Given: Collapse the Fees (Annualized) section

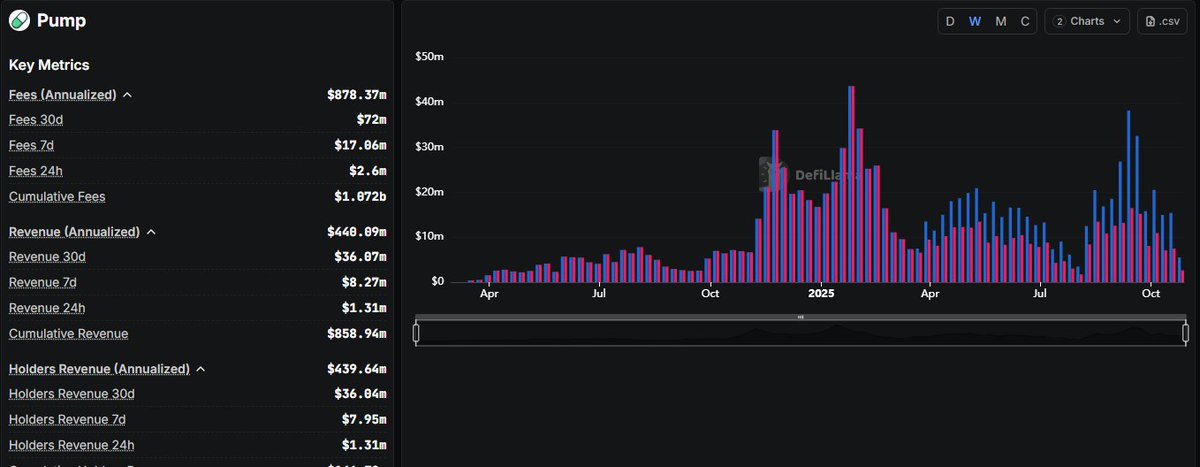Looking at the screenshot, I should tap(128, 95).
